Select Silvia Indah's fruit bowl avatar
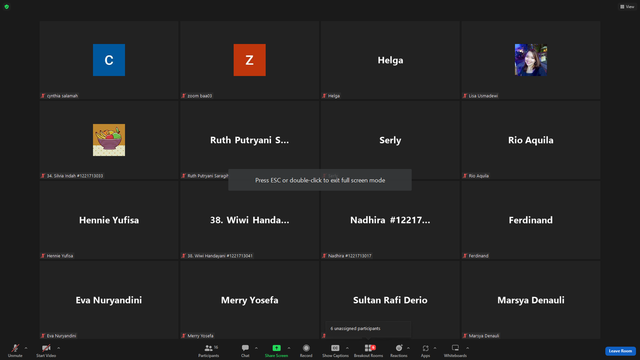This screenshot has width=640, height=360. point(109,140)
